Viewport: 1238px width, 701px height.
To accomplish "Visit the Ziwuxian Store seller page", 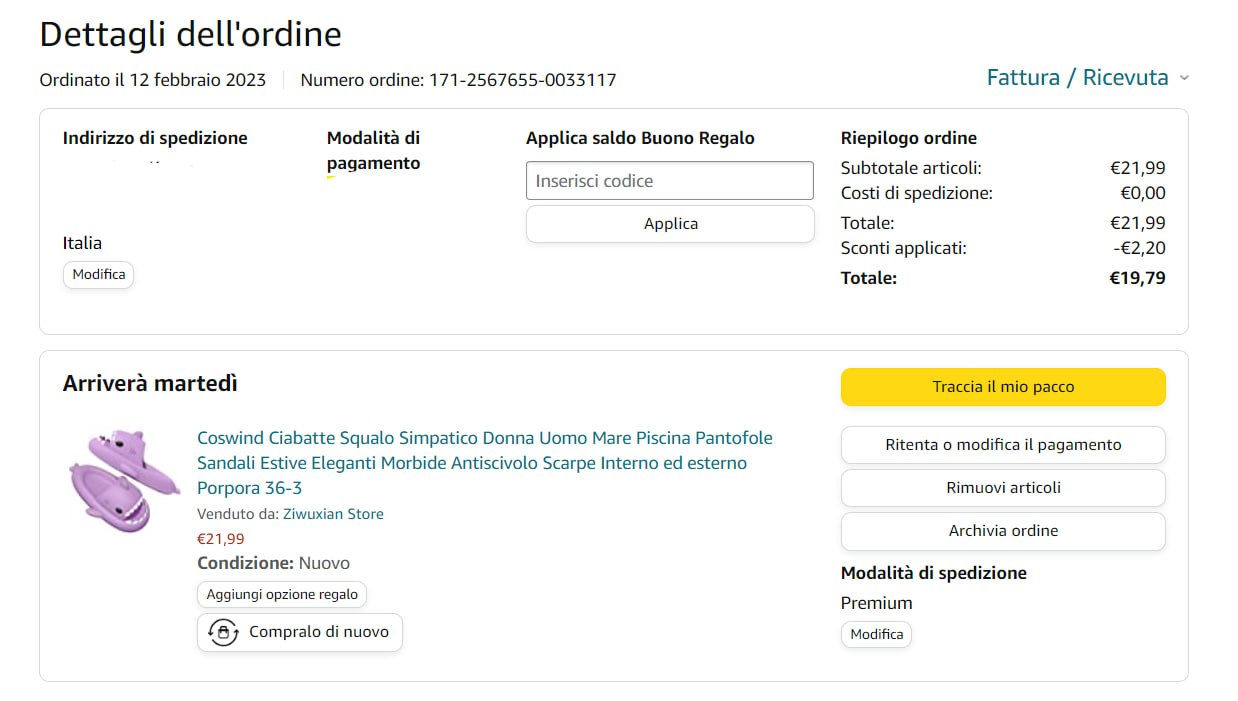I will [333, 514].
